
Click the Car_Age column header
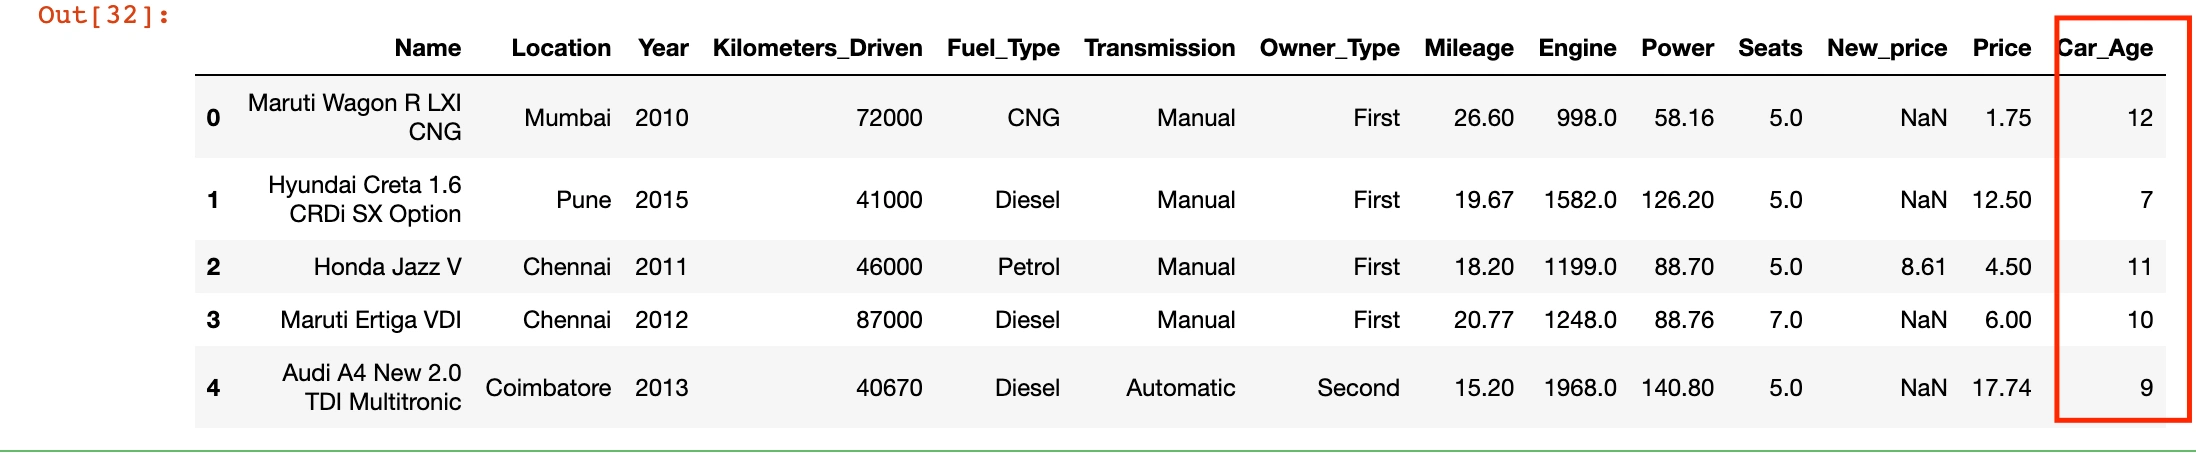(x=2105, y=48)
